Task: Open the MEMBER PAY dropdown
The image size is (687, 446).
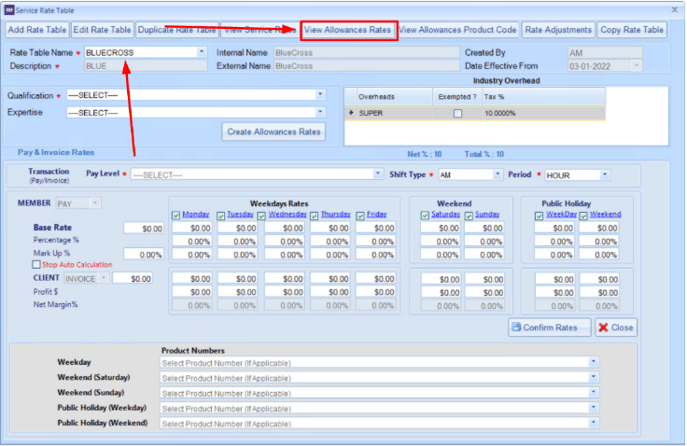Action: pyautogui.click(x=95, y=203)
